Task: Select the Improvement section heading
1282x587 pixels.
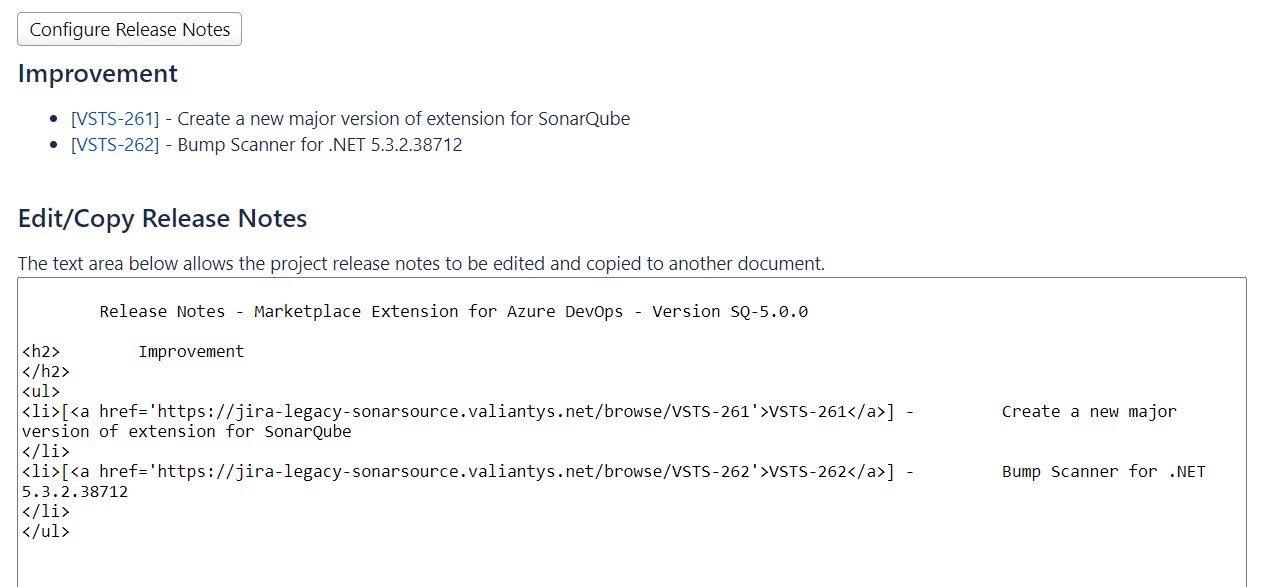Action: (x=97, y=73)
